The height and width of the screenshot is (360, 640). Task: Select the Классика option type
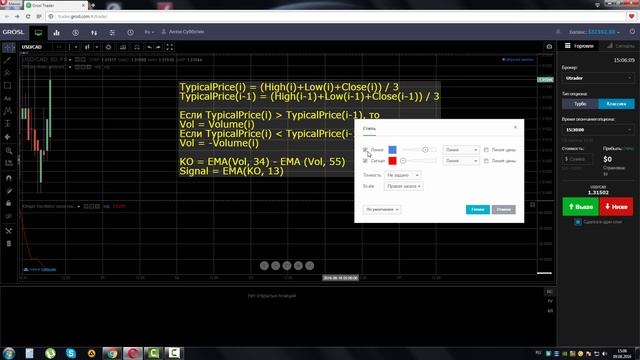point(616,104)
